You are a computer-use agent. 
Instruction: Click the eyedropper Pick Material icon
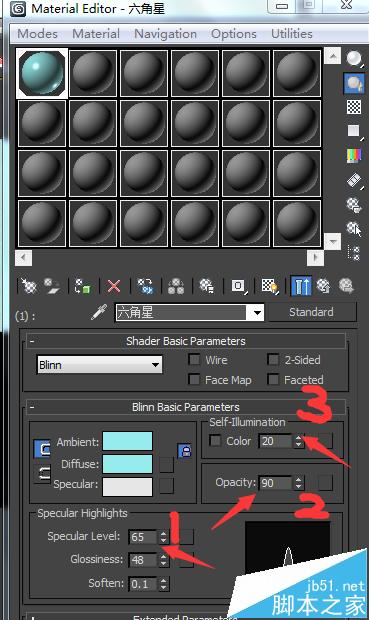[99, 312]
